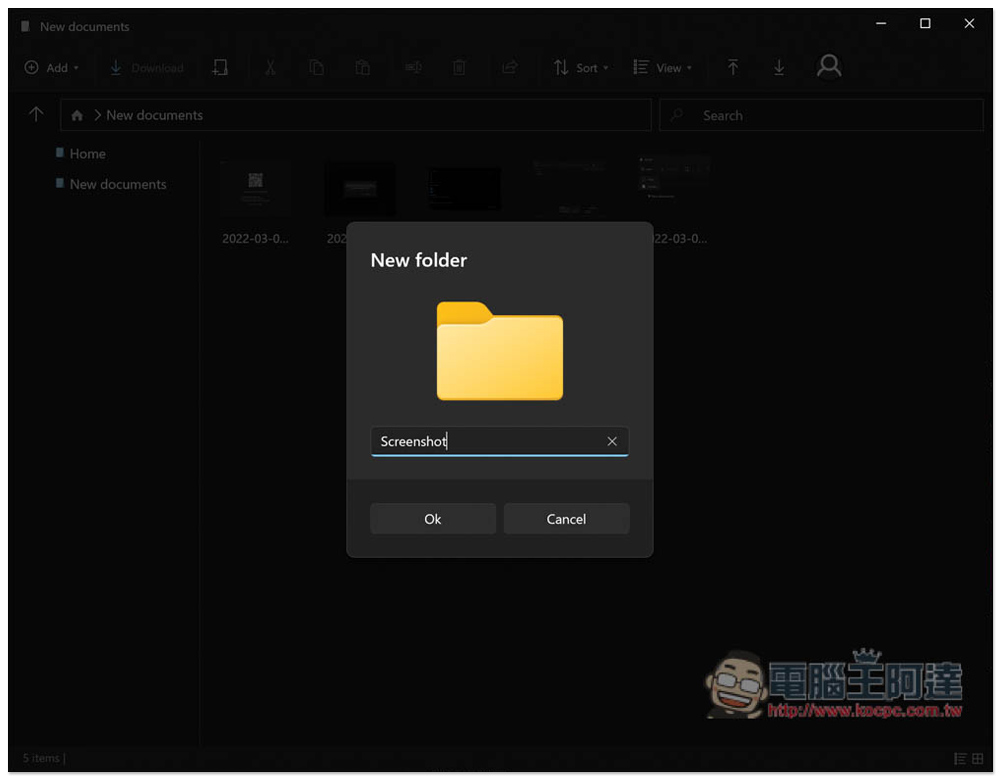1000x781 pixels.
Task: Select Home in the sidebar
Action: [x=80, y=154]
